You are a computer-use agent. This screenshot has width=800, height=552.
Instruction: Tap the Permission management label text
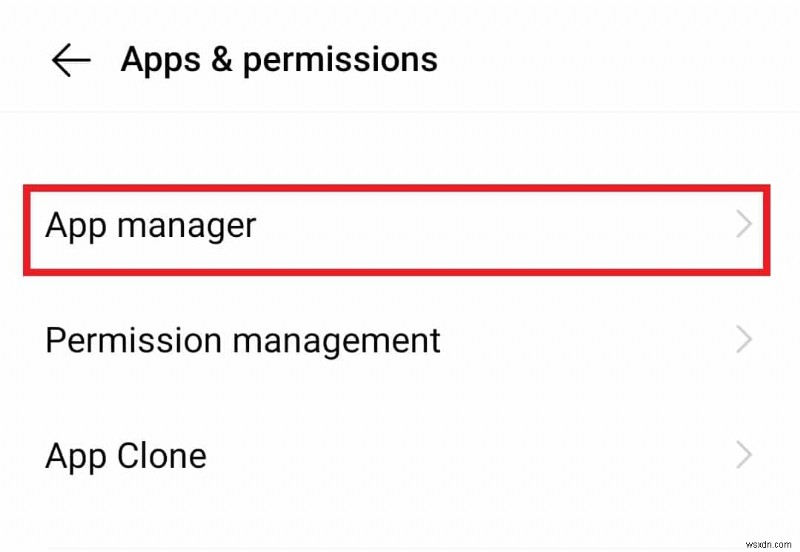click(242, 341)
